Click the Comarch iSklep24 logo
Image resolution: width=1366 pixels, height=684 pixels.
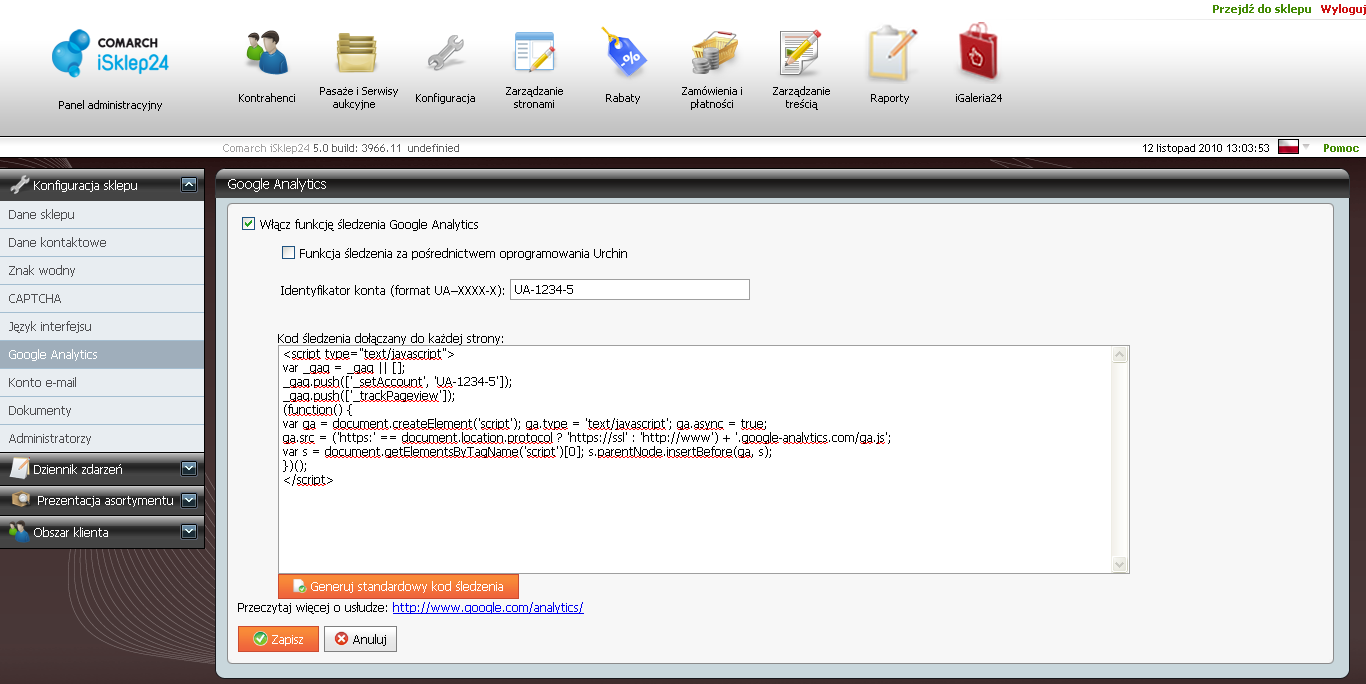[x=110, y=54]
